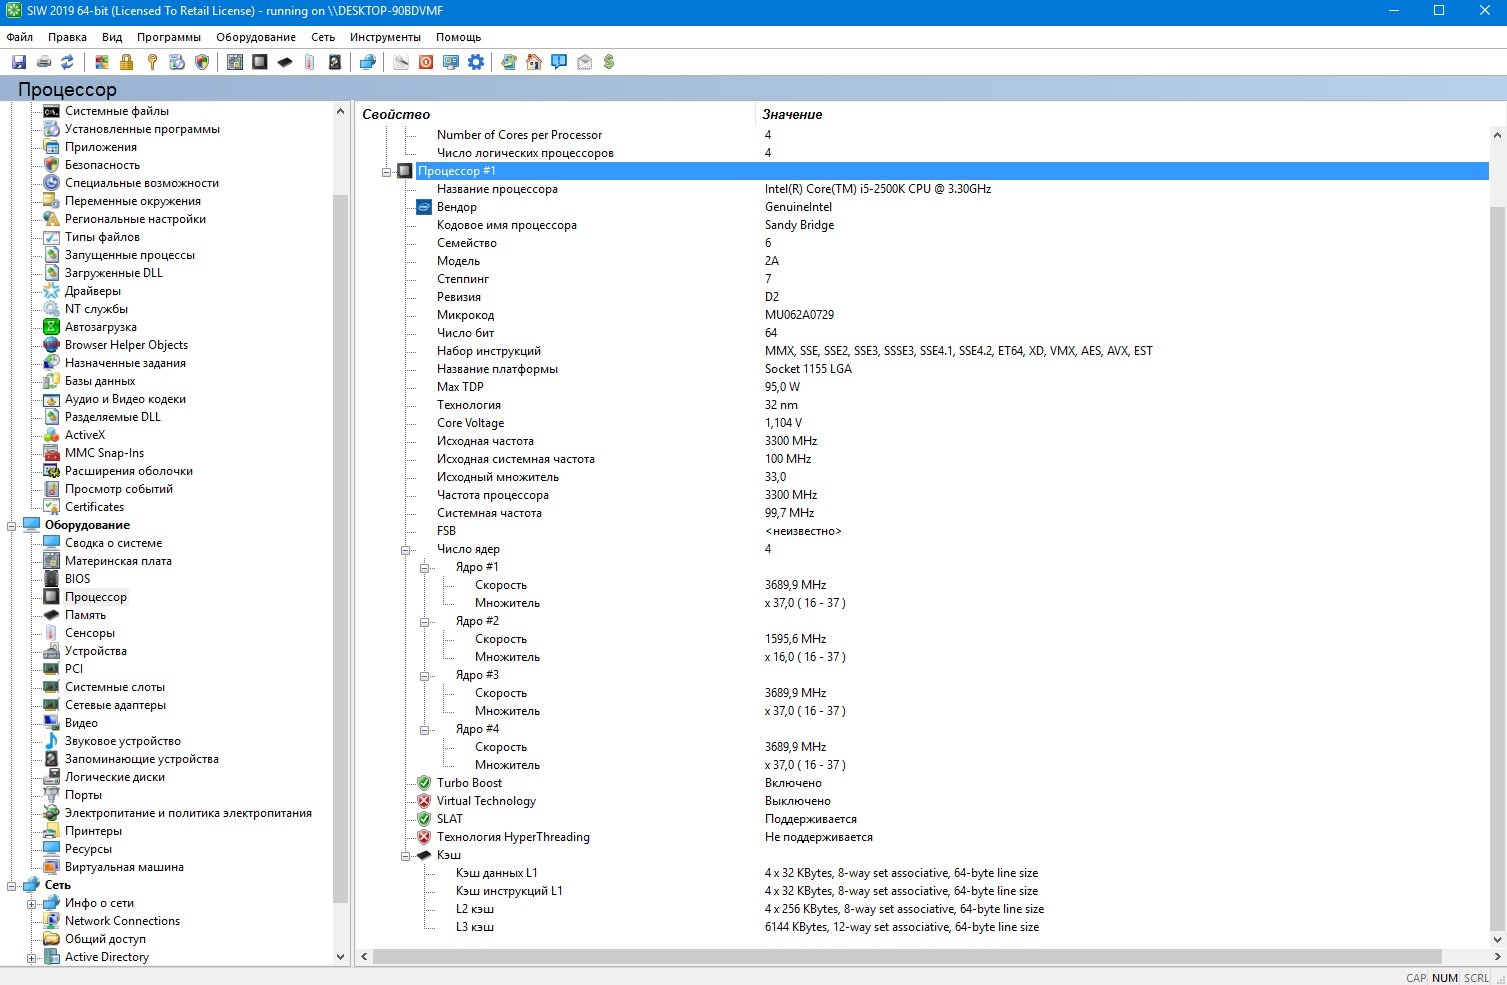The width and height of the screenshot is (1507, 985).
Task: Click the Intel logo beside Вендор
Action: 424,207
